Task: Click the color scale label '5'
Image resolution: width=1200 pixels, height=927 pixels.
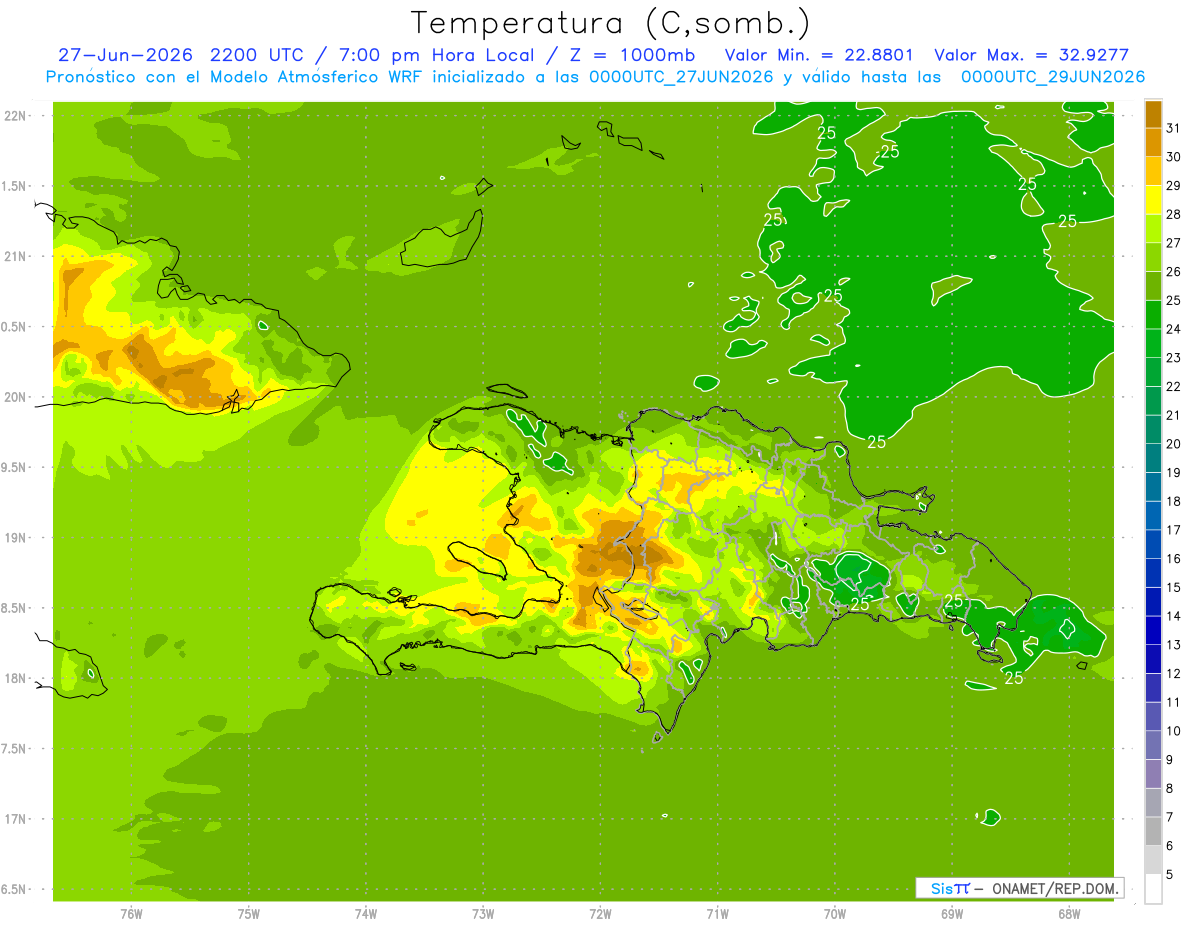Action: coord(1171,875)
